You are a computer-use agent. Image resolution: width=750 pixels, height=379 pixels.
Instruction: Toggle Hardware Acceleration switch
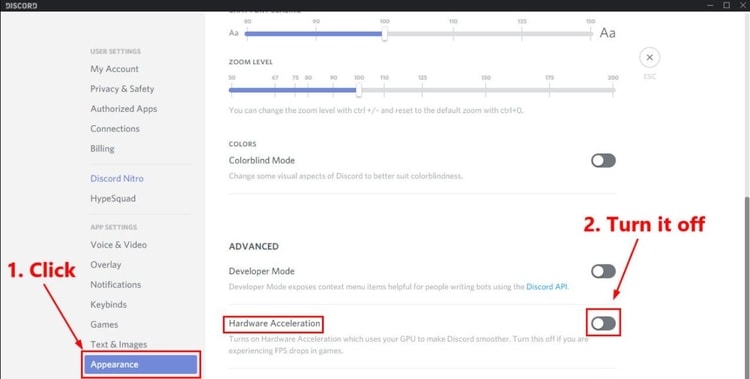[x=603, y=324]
